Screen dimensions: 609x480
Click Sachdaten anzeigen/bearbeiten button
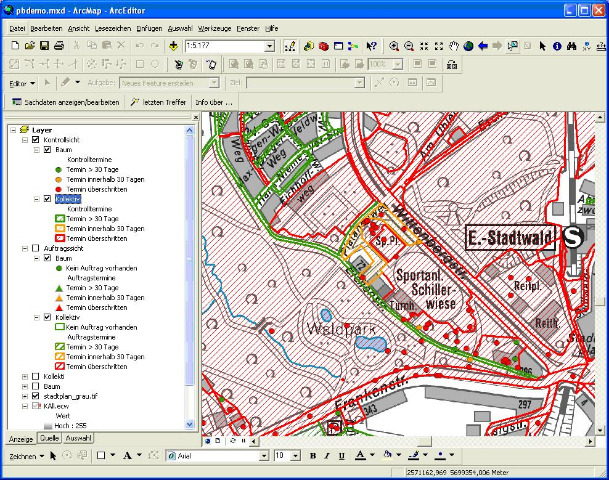click(x=65, y=102)
